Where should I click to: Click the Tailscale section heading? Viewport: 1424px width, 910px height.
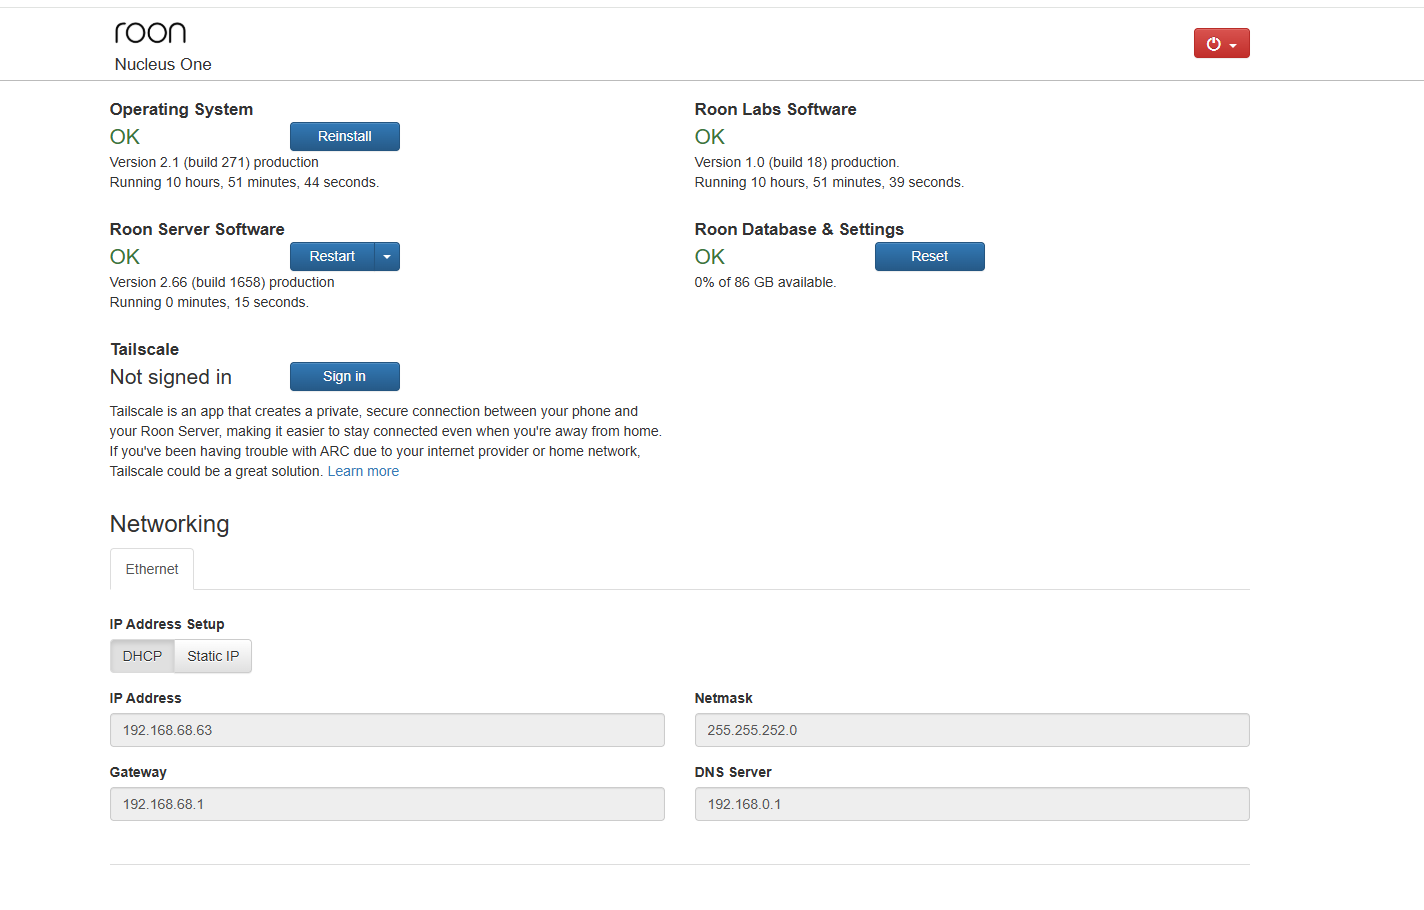pyautogui.click(x=145, y=349)
